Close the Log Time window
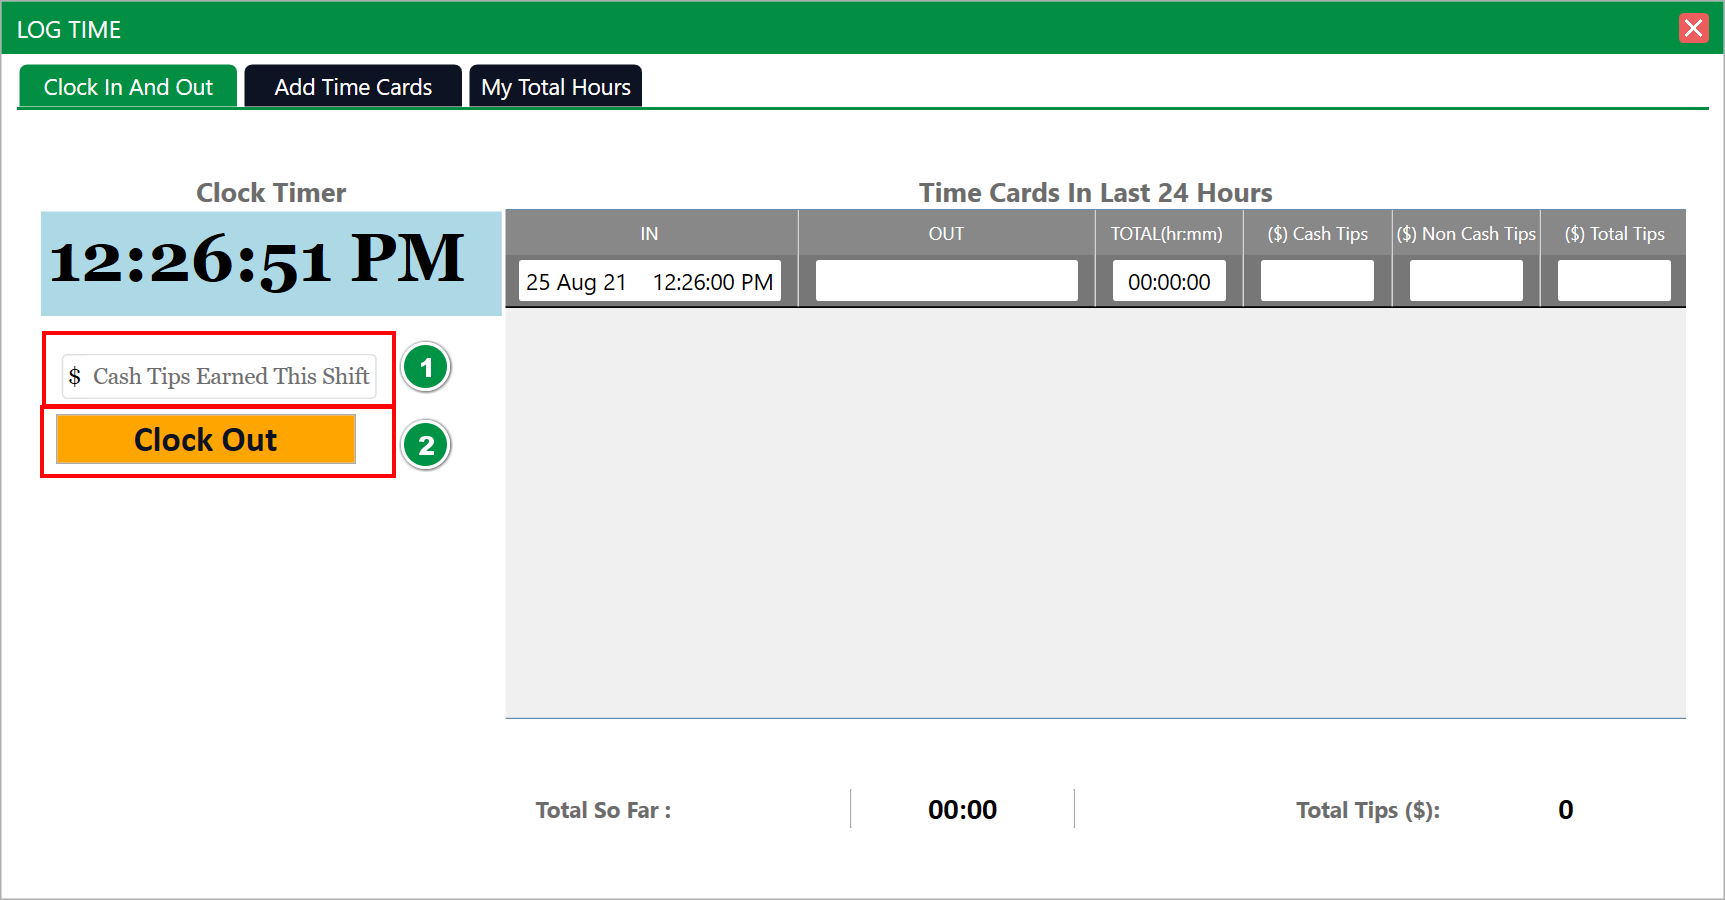Screen dimensions: 1725x900 [1693, 28]
